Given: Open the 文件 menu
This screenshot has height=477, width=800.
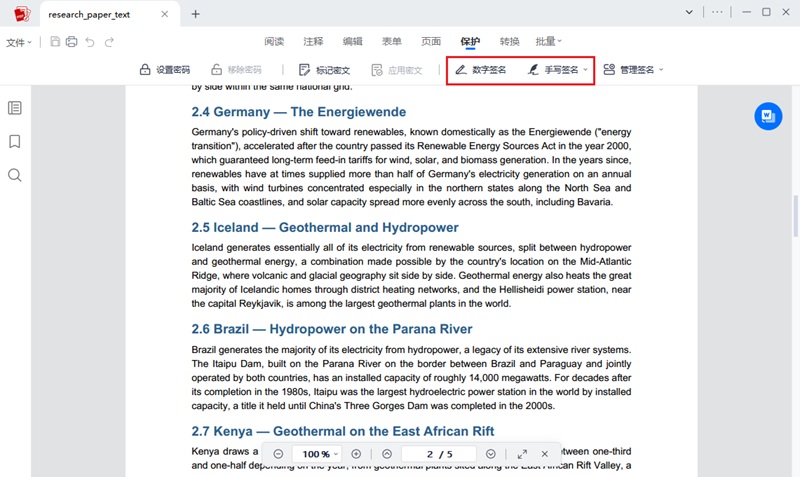Looking at the screenshot, I should tap(19, 42).
